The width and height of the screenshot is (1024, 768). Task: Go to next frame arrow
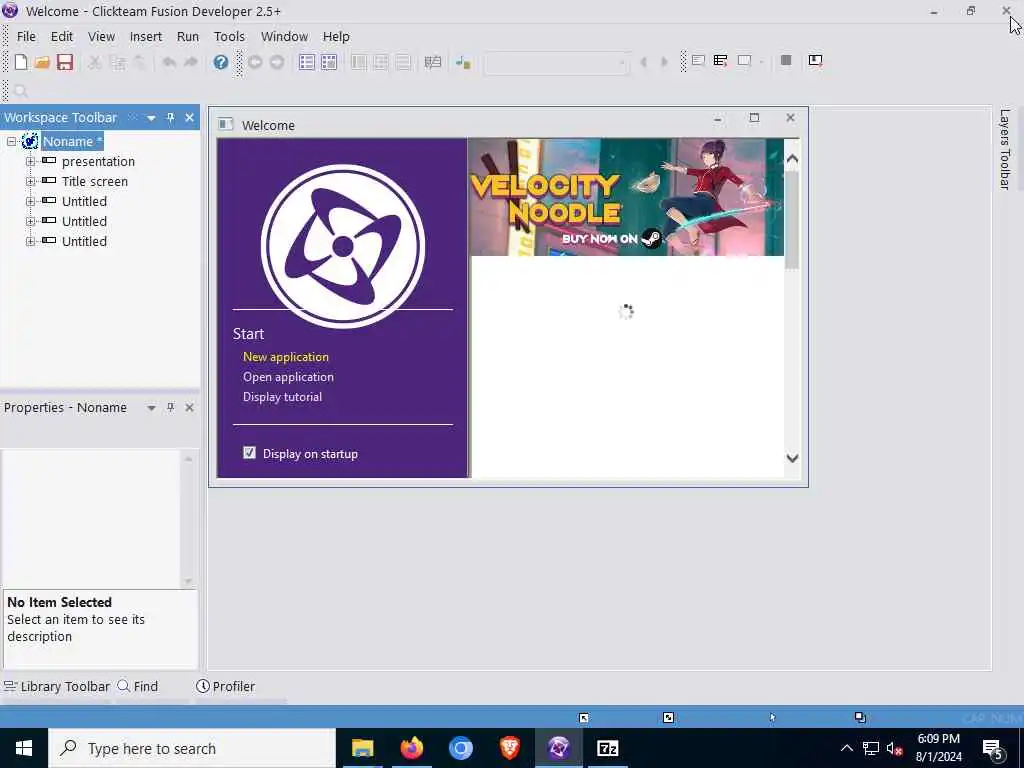click(x=664, y=62)
